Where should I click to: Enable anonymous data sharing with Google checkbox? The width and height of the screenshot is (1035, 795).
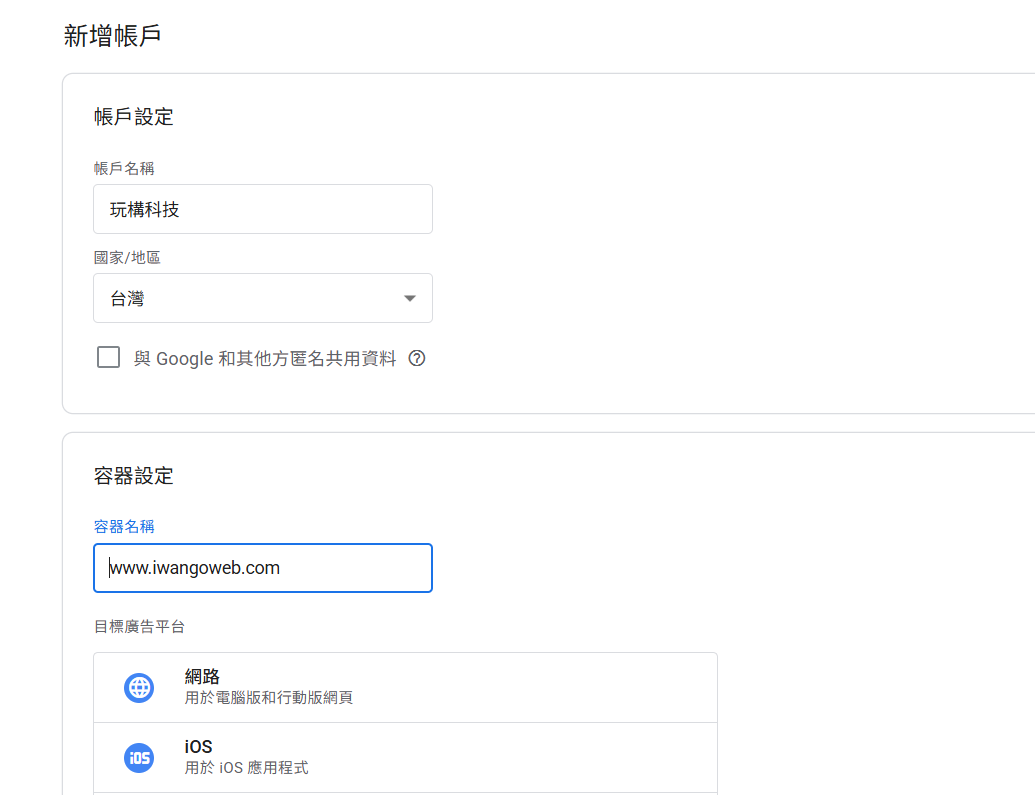(x=108, y=357)
